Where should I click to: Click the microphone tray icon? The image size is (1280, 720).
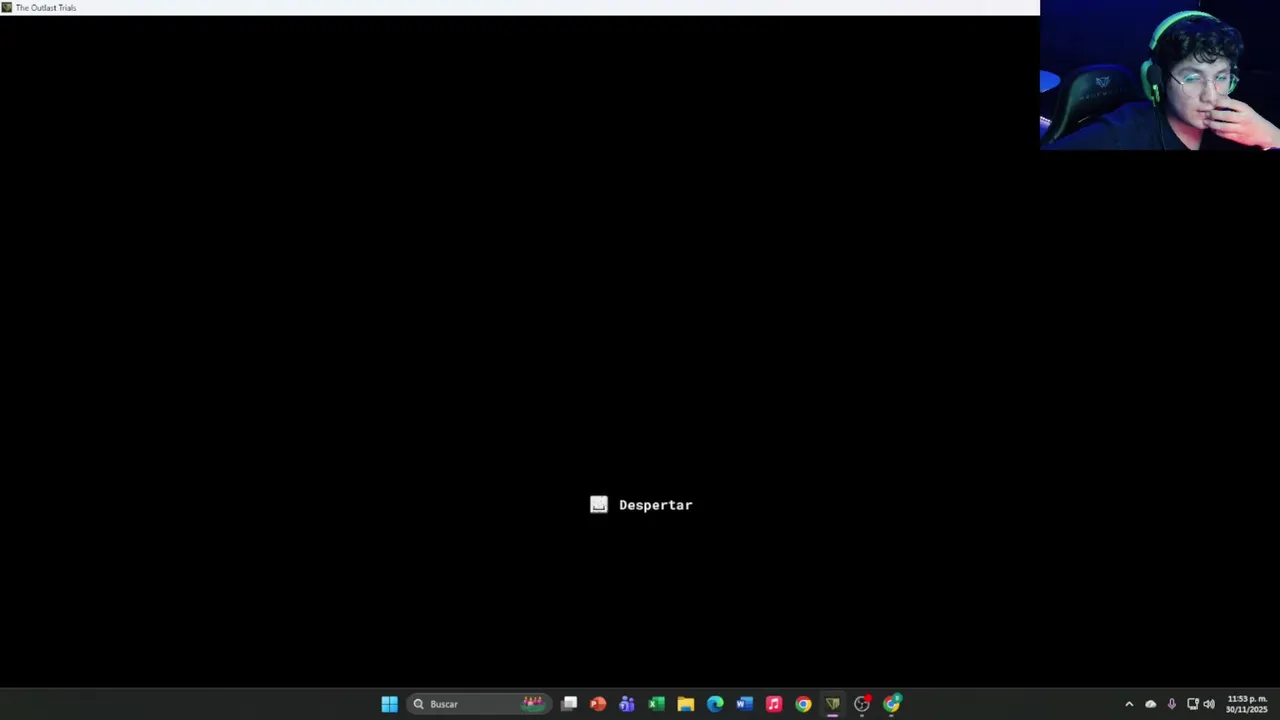point(1171,704)
